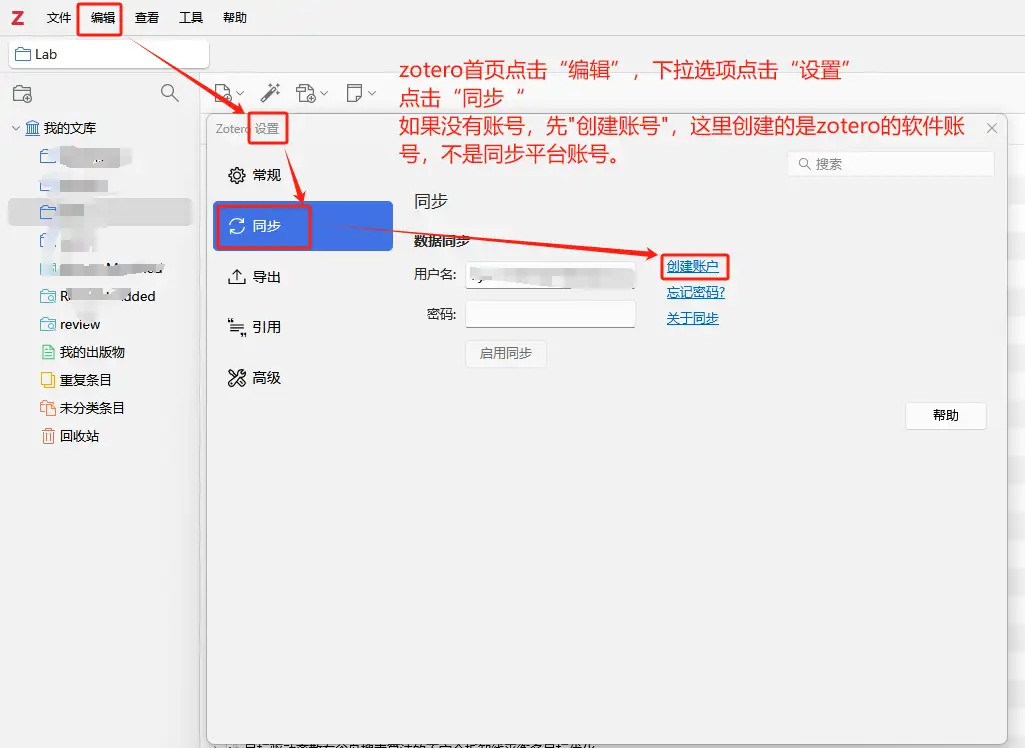
Task: Click the 回收站 trash can icon
Action: 48,436
